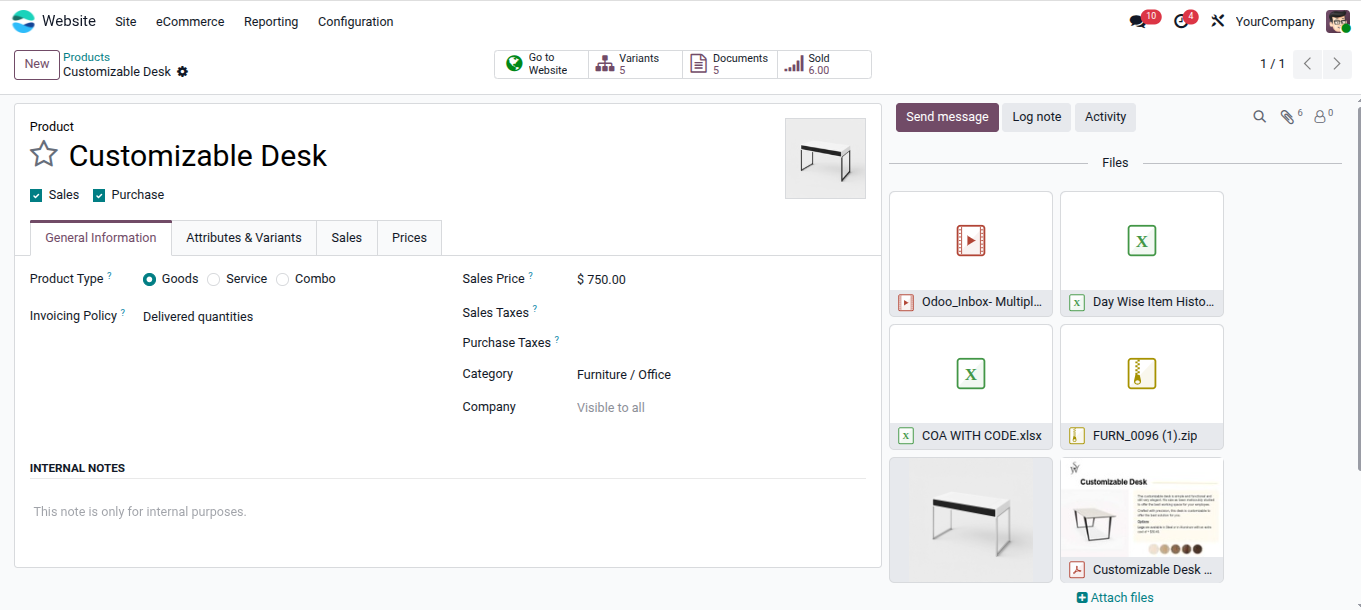This screenshot has height=610, width=1361.
Task: Open the activities clock icon
Action: pyautogui.click(x=1181, y=21)
